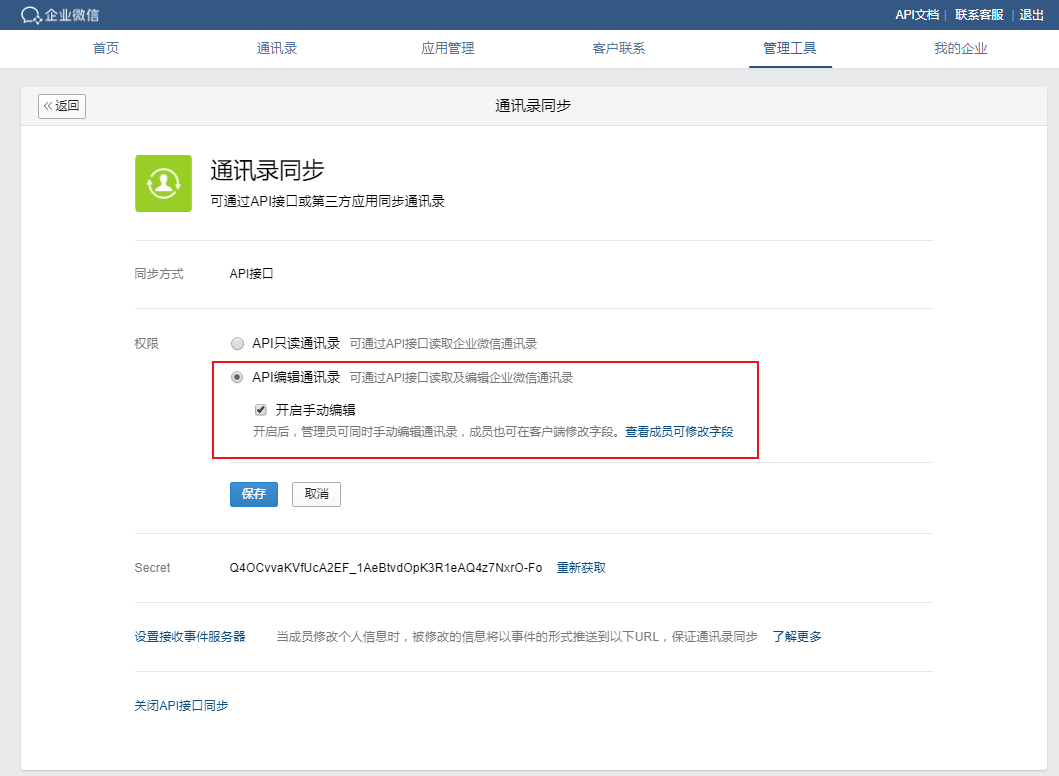Click 关闭API接口同步 link
1059x776 pixels.
(181, 705)
